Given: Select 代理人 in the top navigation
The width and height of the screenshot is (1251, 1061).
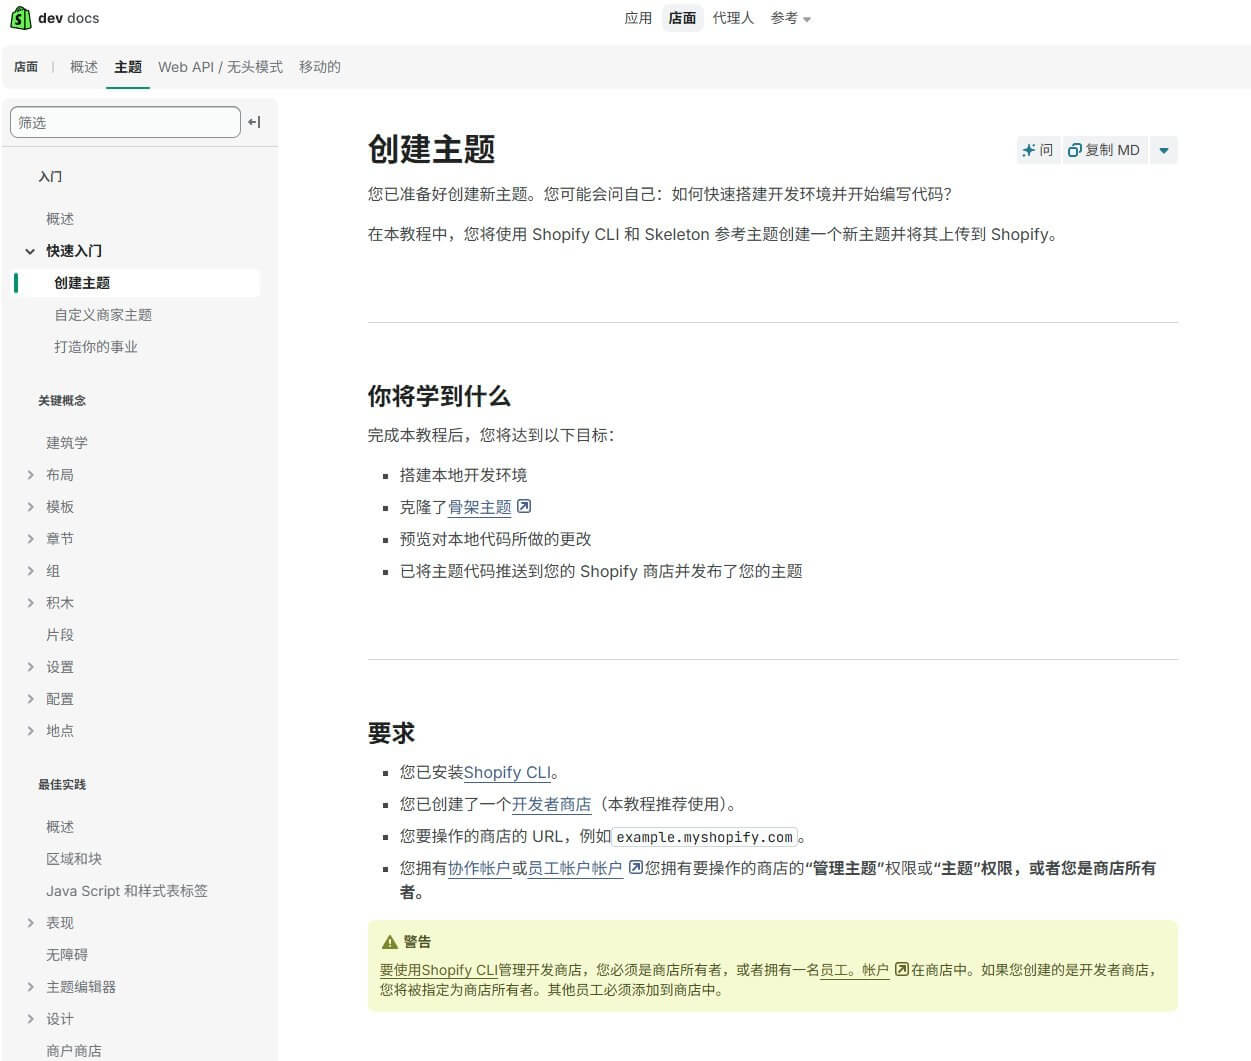Looking at the screenshot, I should coord(733,18).
